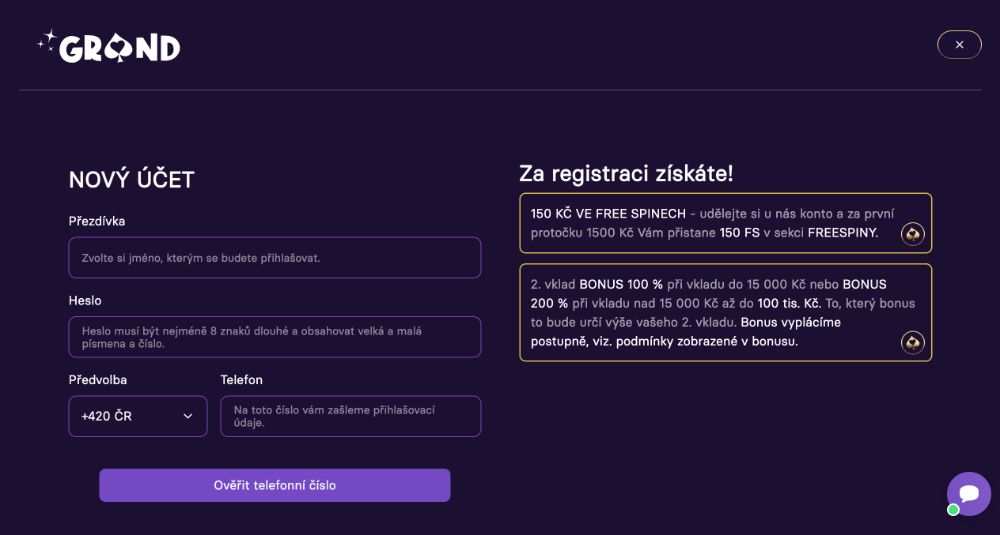This screenshot has height=535, width=1000.
Task: Click the Přezdívka field label
Action: coord(97,221)
